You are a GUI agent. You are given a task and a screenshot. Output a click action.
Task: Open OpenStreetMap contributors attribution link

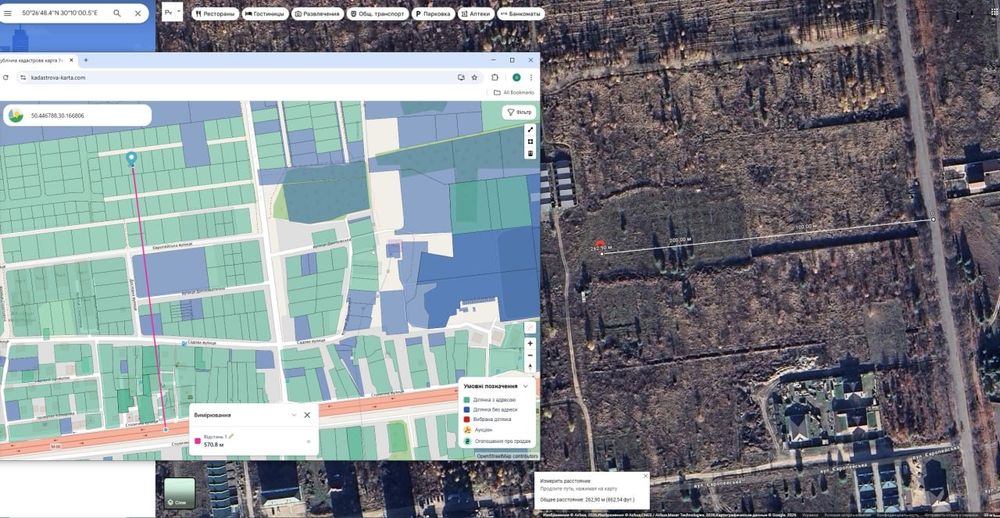(507, 456)
